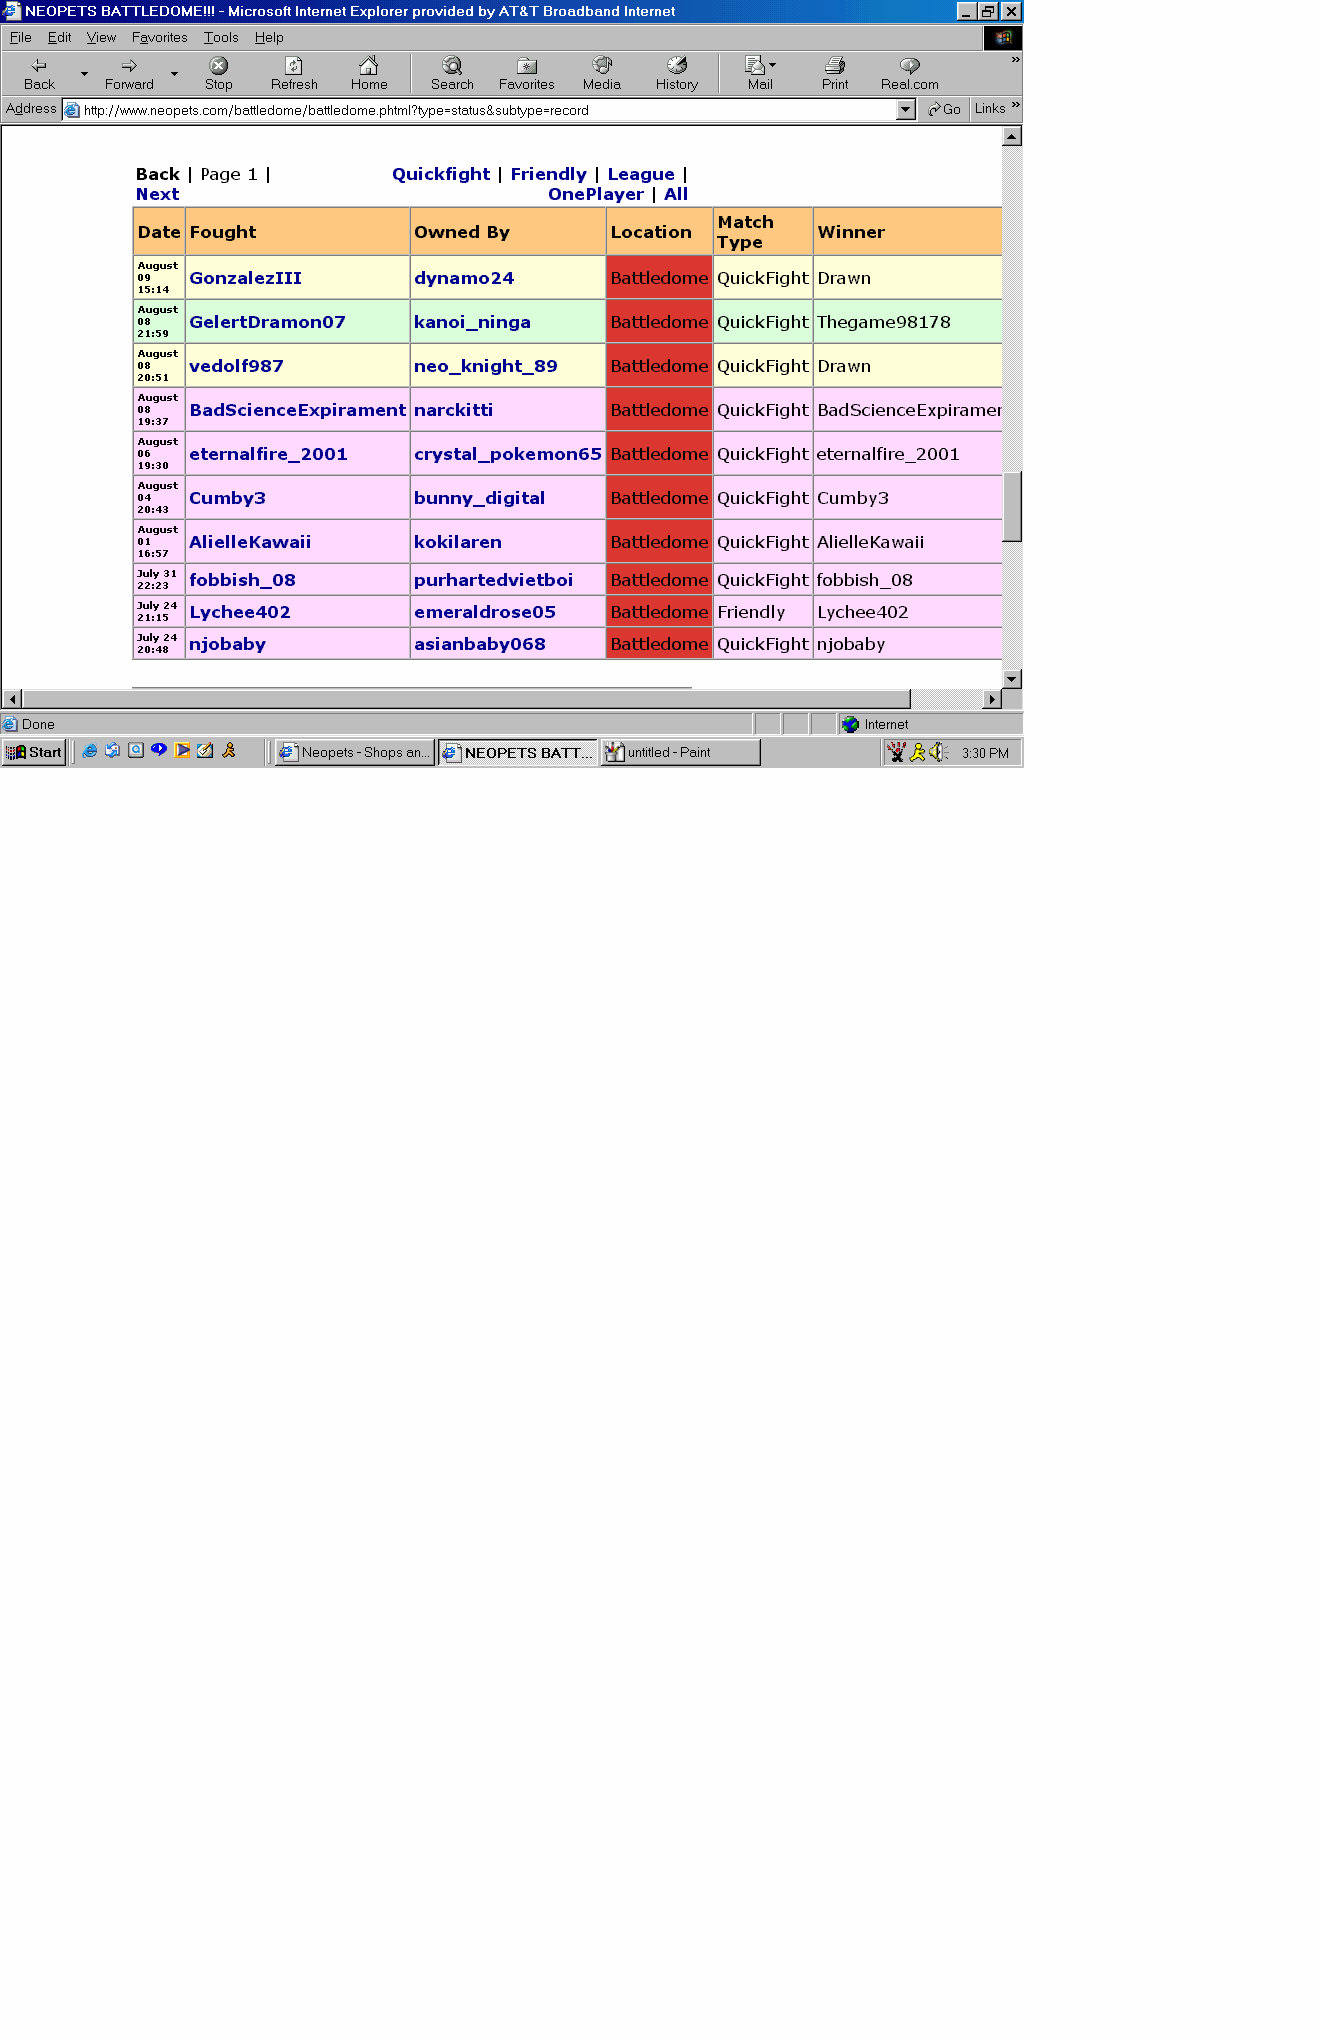Show browsing History pane
The width and height of the screenshot is (1320, 2040).
tap(677, 73)
